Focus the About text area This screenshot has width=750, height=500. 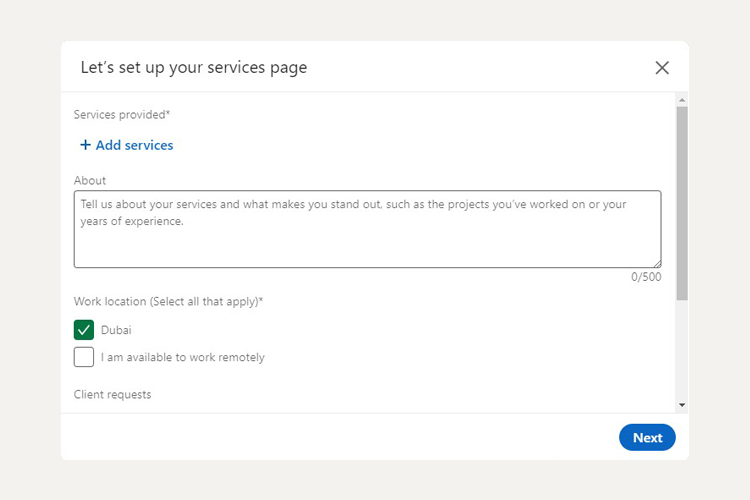click(367, 229)
